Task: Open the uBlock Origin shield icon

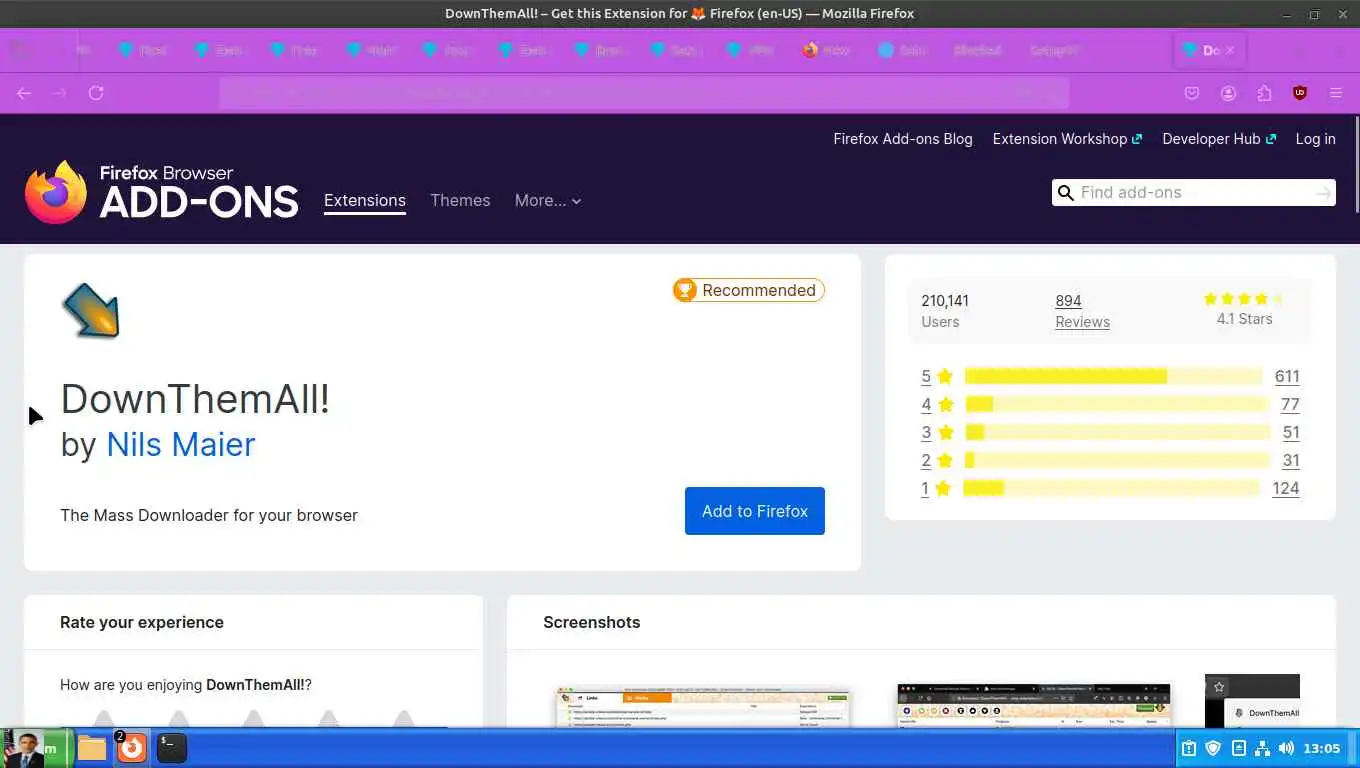Action: 1300,93
